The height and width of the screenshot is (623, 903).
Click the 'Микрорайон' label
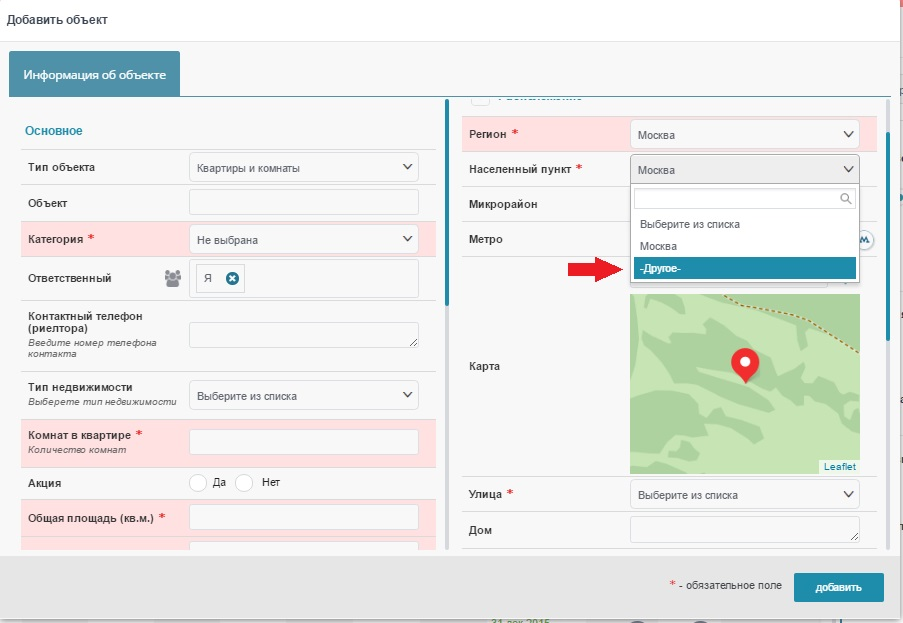503,204
